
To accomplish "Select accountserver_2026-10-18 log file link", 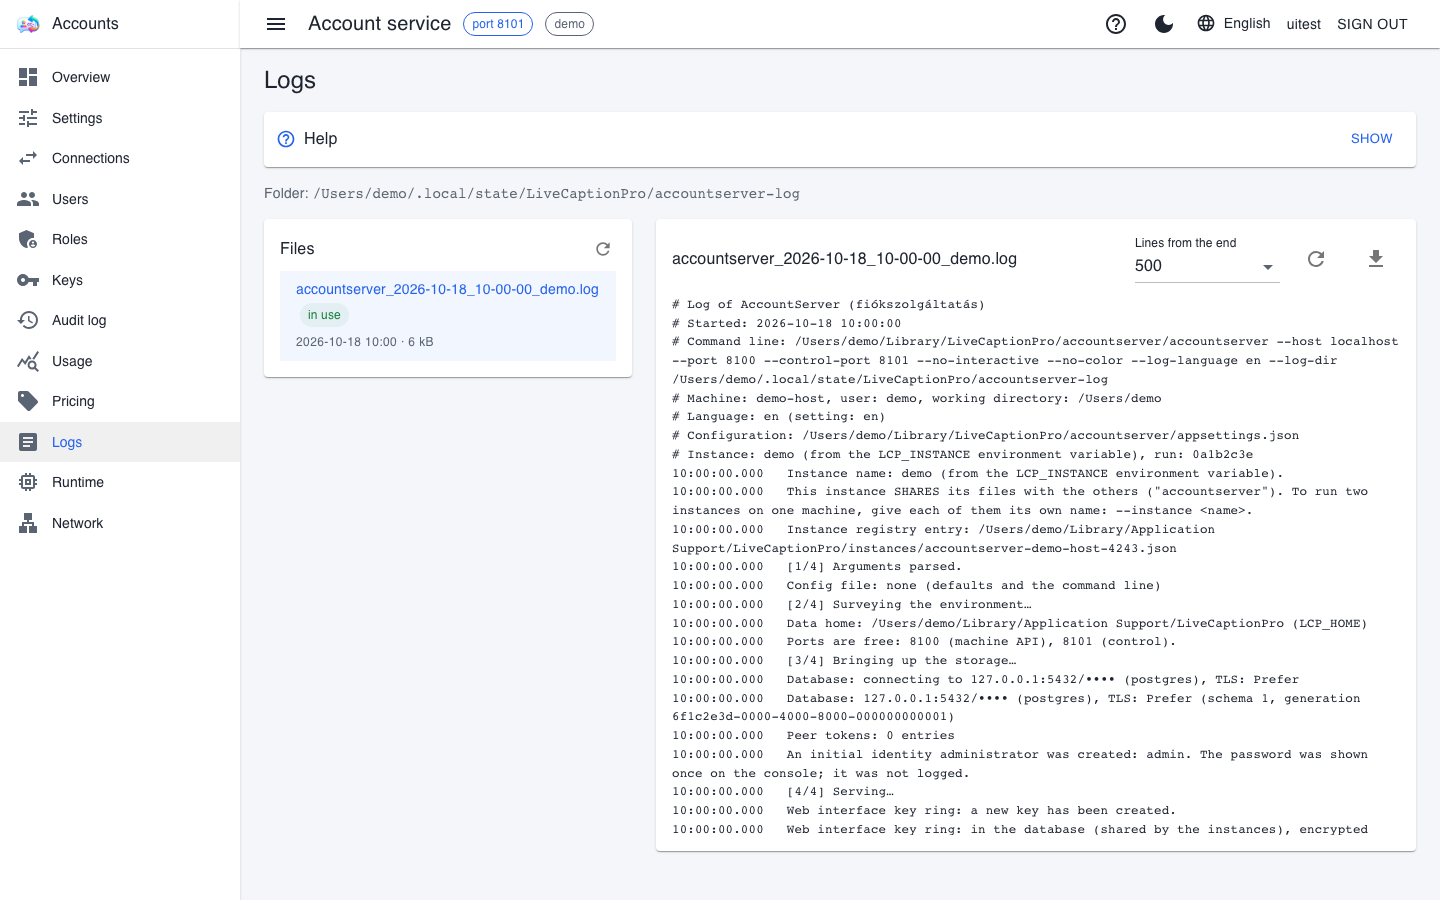I will click(x=447, y=289).
